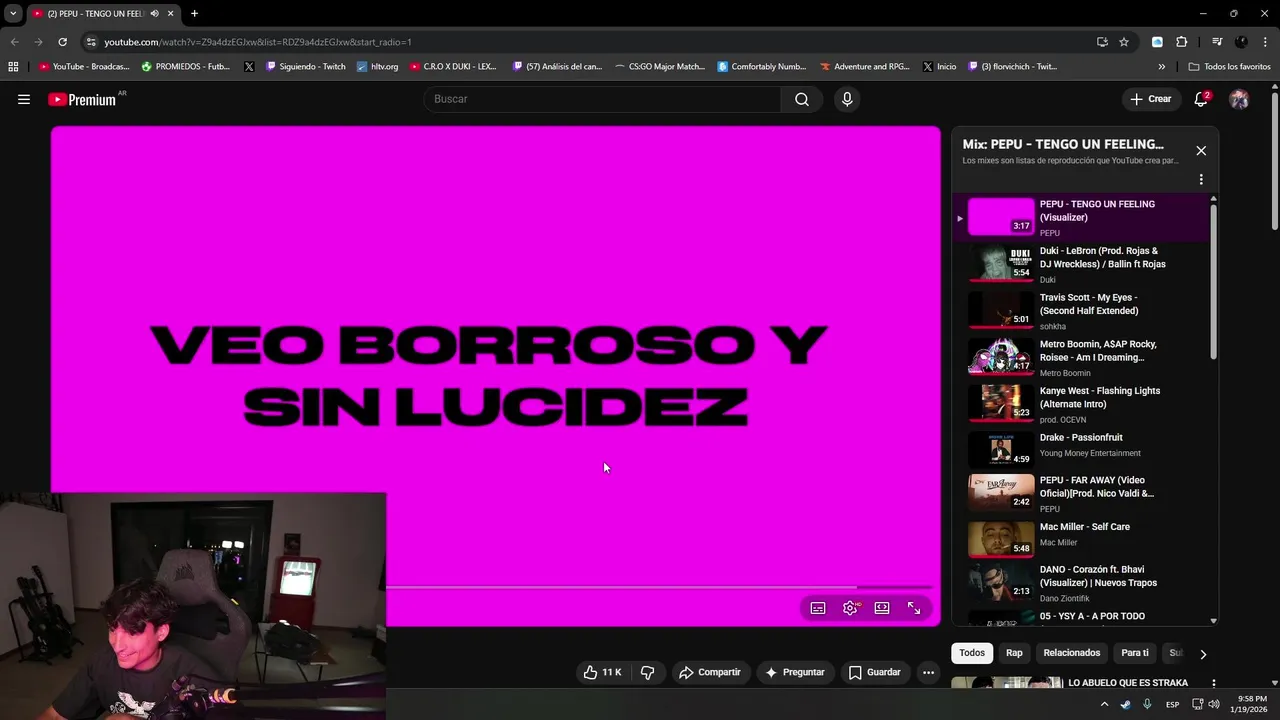Select the Para ti filter chip
This screenshot has height=720, width=1280.
pyautogui.click(x=1134, y=653)
